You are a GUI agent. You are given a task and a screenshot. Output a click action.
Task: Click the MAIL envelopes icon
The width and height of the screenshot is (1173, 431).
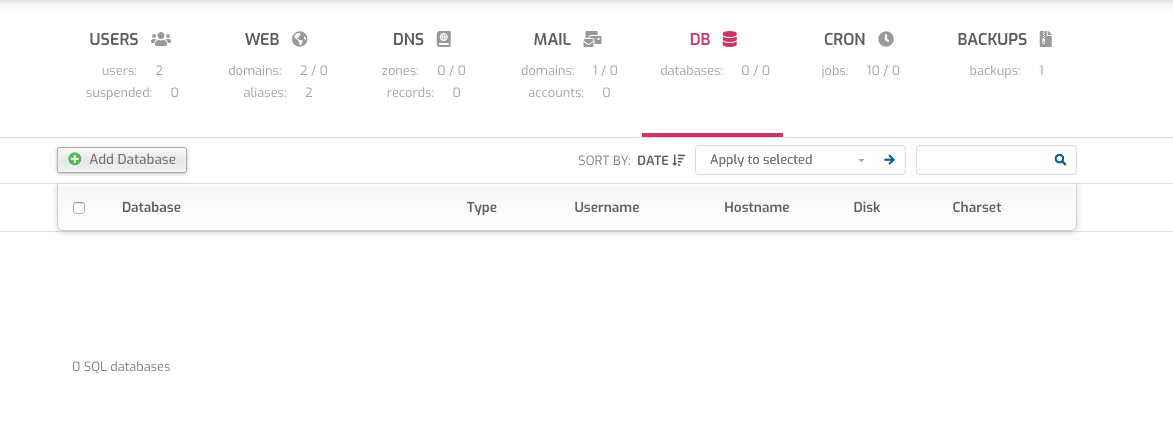point(592,39)
